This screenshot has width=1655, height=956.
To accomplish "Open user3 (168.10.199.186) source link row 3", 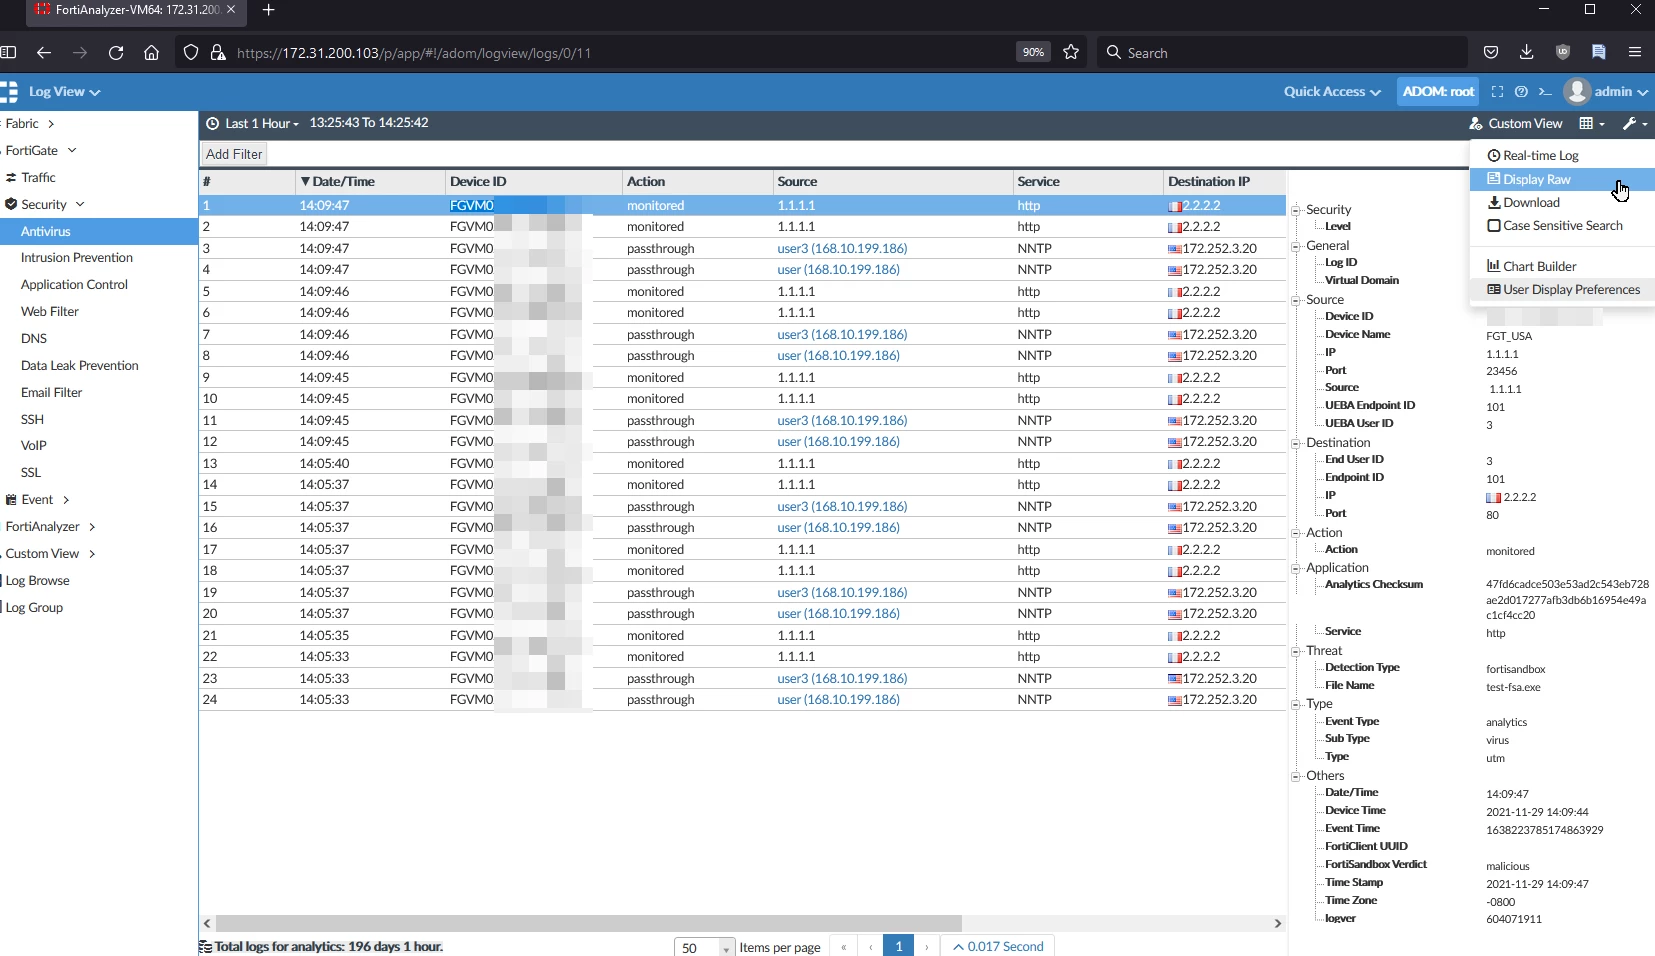I will [842, 248].
